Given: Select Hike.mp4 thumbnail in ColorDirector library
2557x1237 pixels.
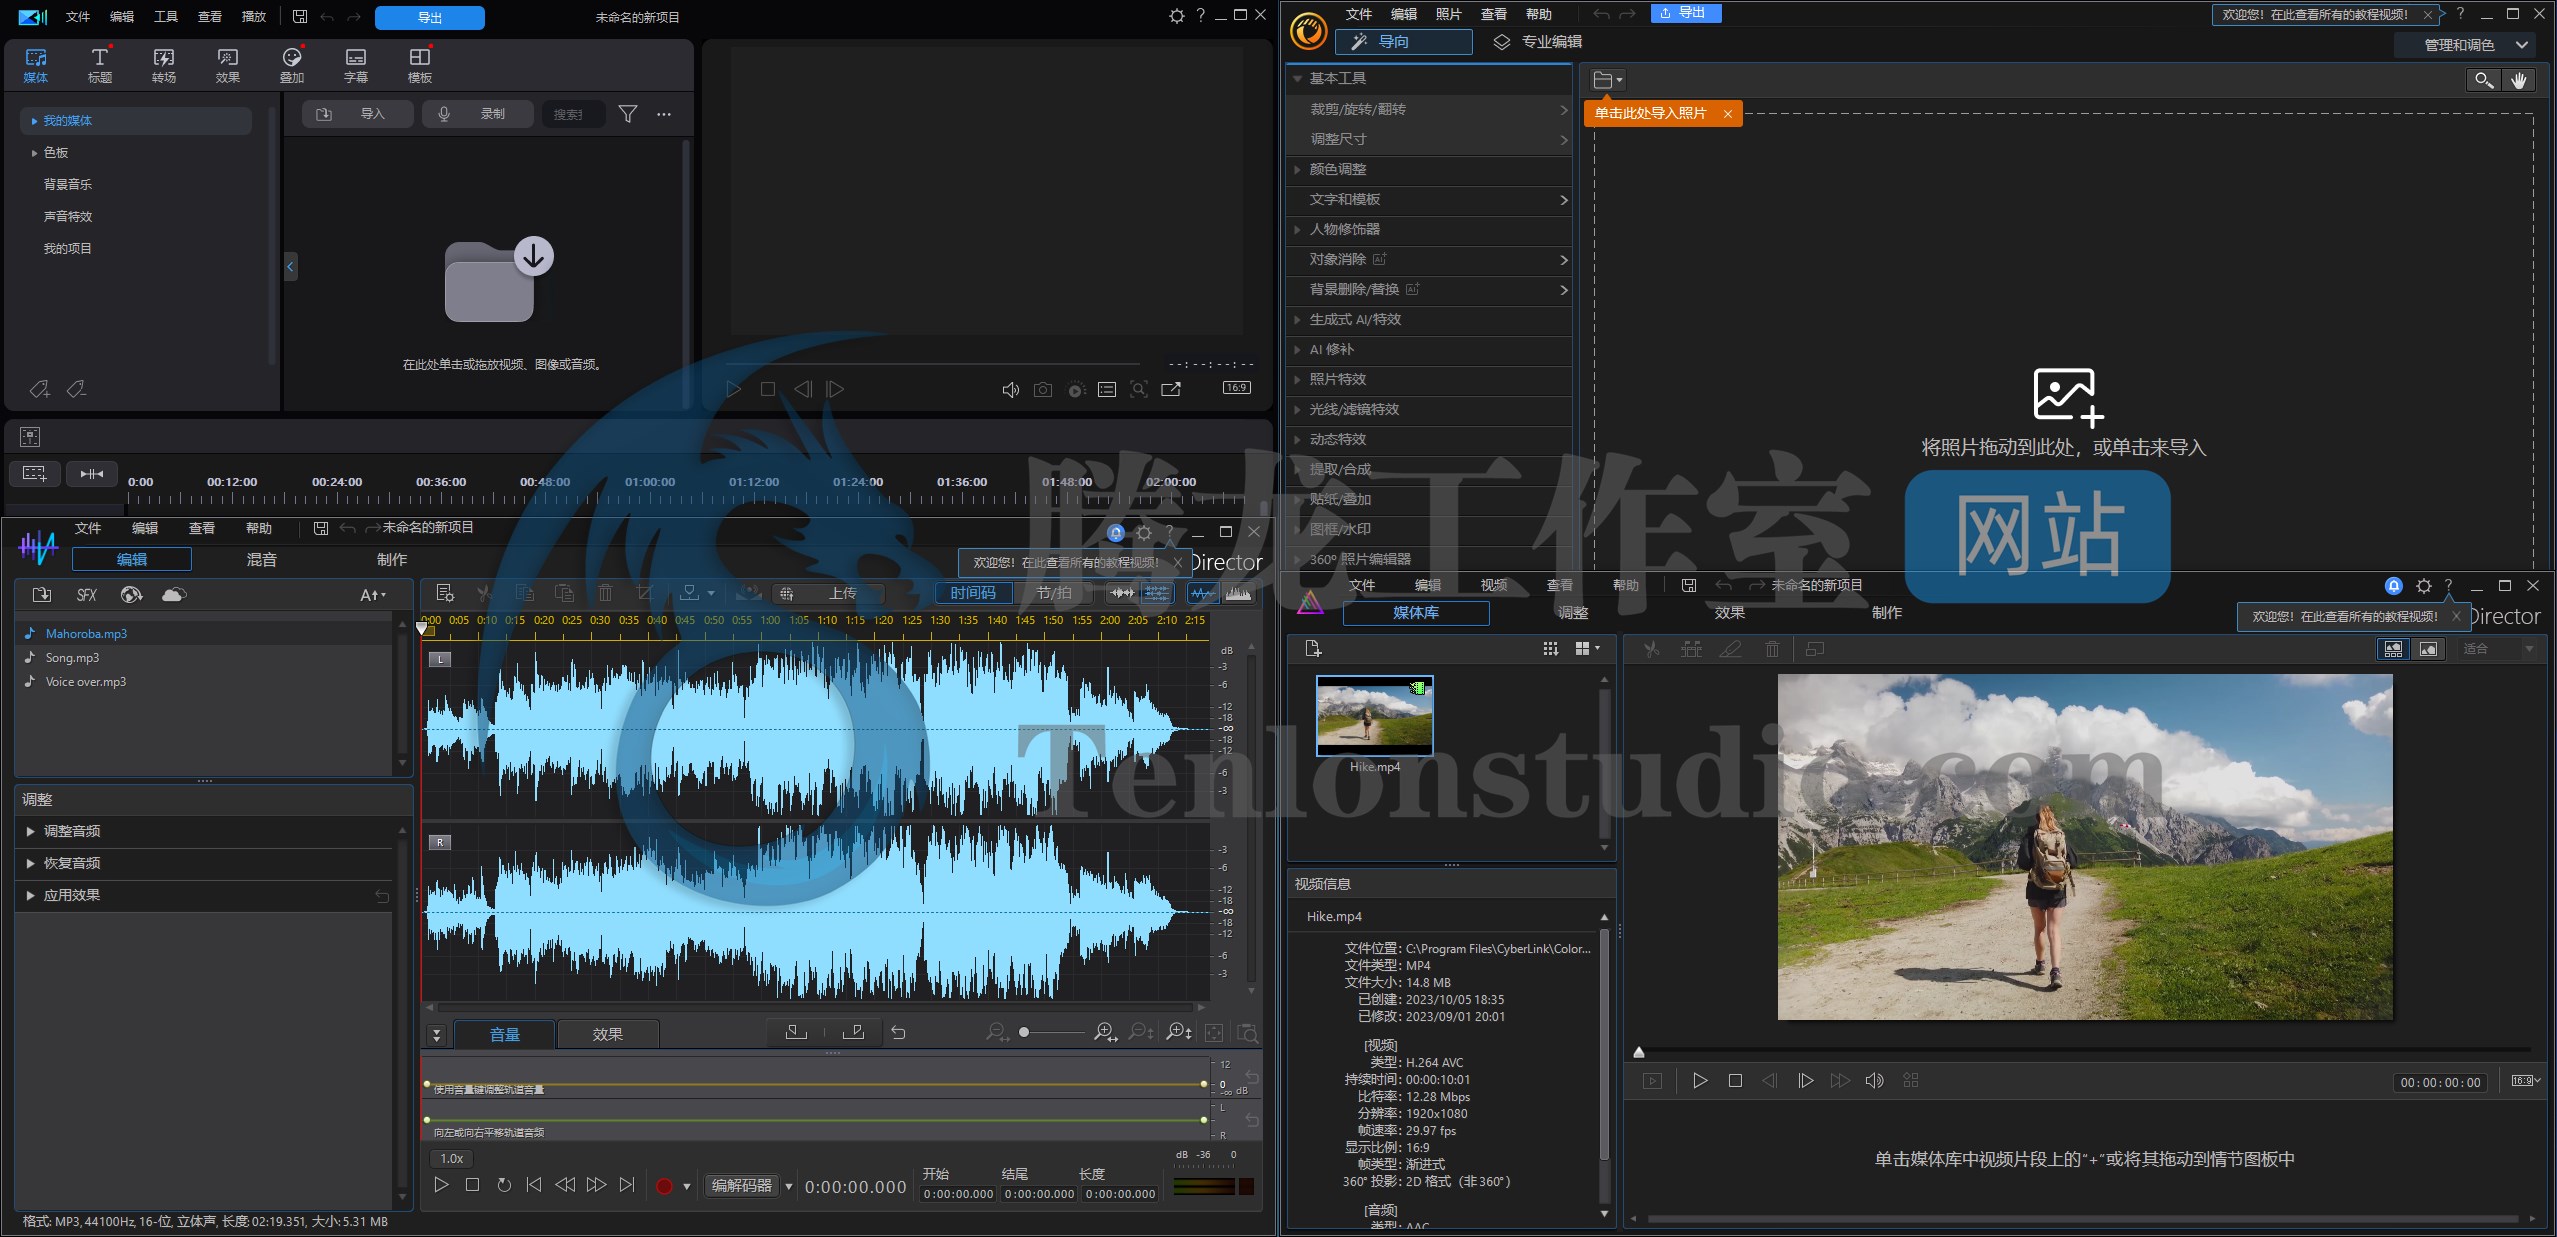Looking at the screenshot, I should [x=1375, y=716].
